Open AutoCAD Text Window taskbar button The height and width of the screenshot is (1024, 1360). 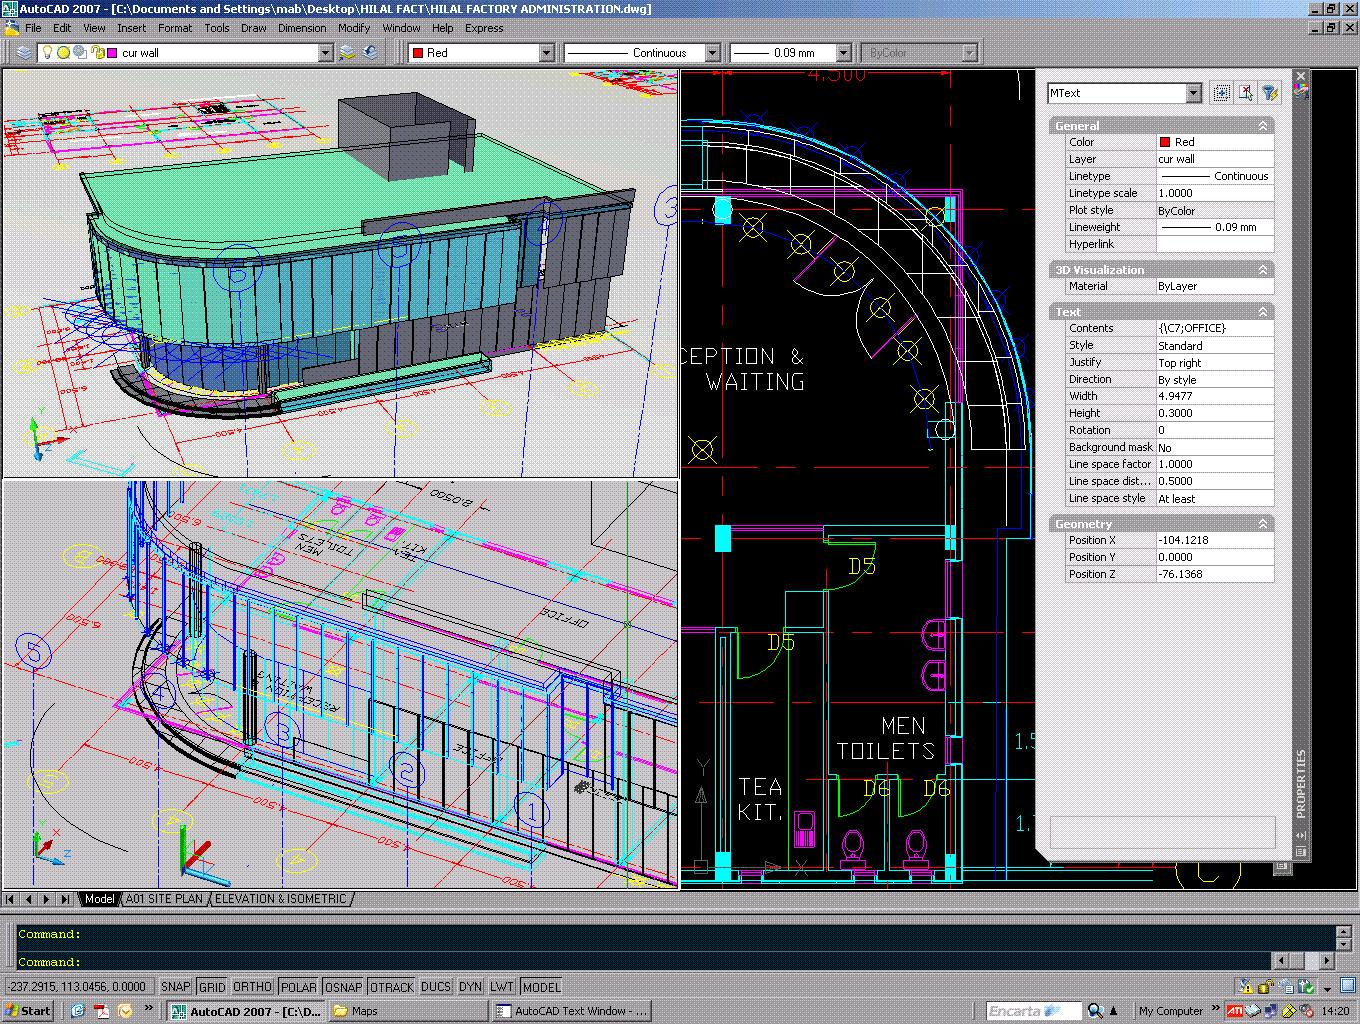click(x=572, y=1011)
